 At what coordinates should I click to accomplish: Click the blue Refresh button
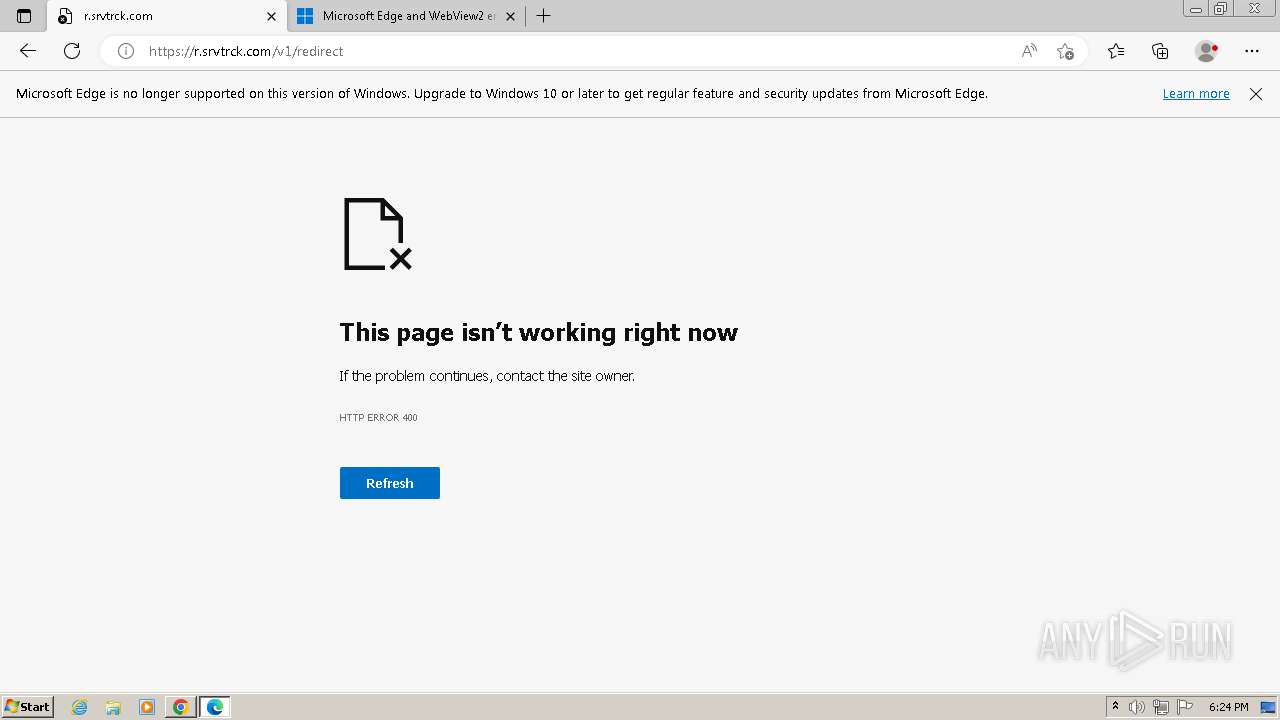390,483
